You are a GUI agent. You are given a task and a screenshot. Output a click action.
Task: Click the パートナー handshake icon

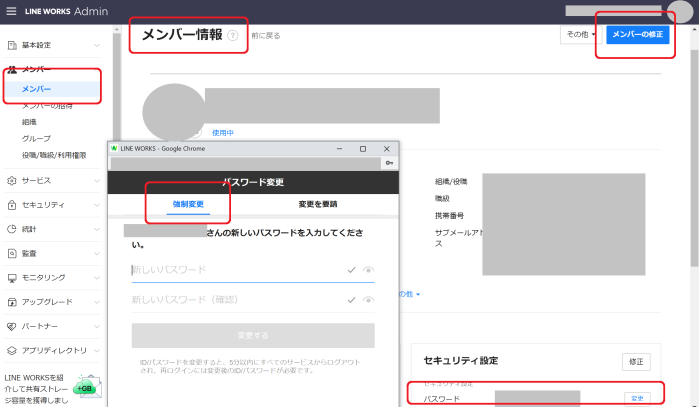point(12,326)
